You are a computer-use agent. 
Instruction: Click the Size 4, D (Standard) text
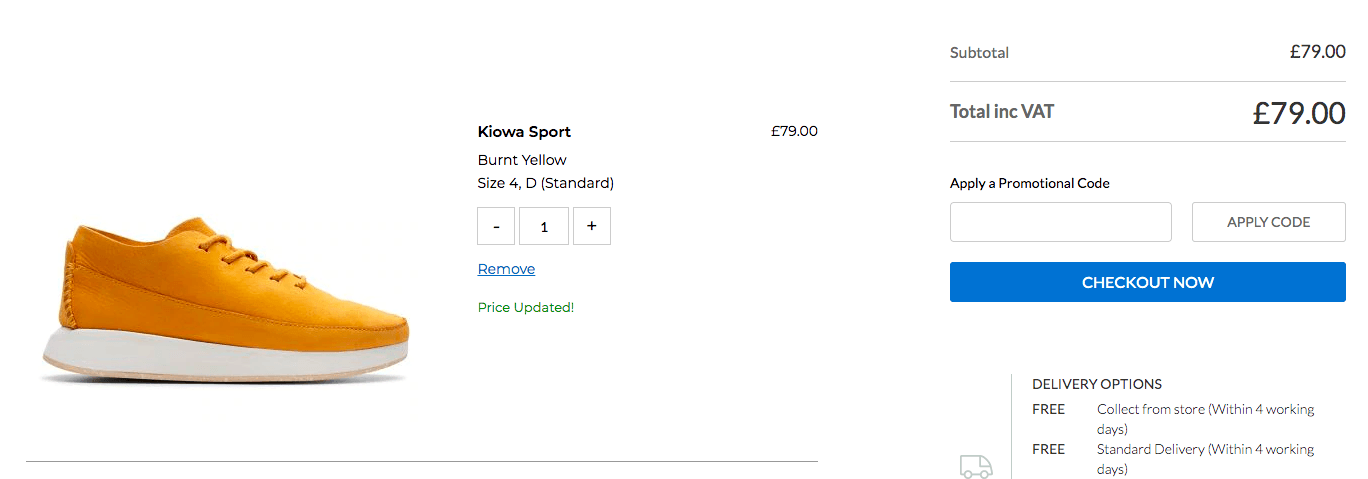(546, 183)
